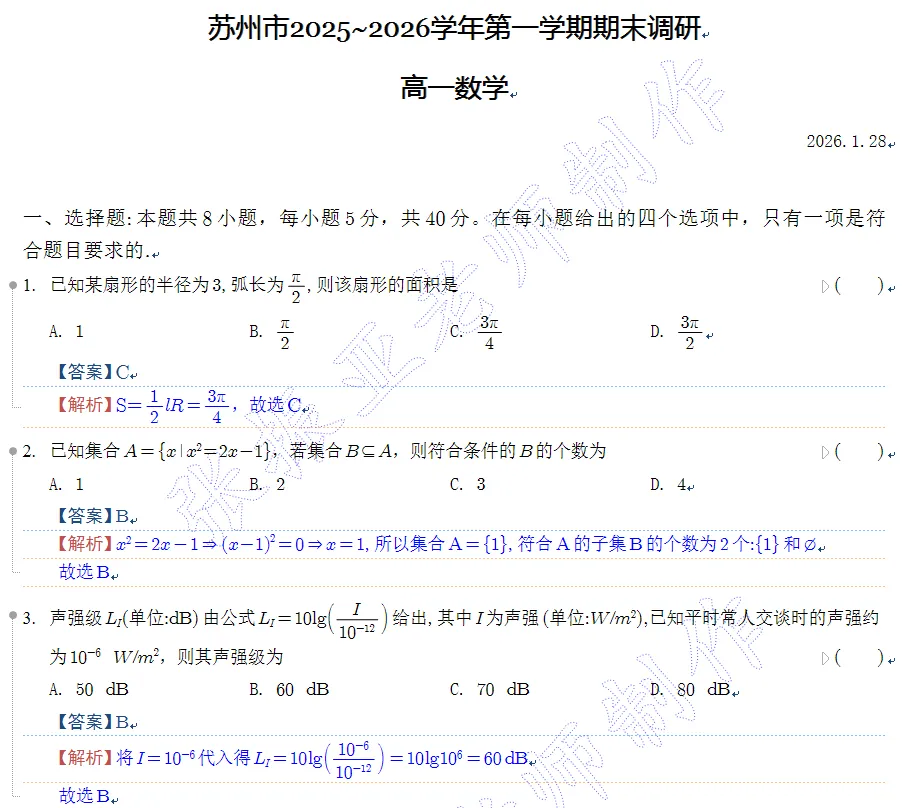This screenshot has width=904, height=808.
Task: Select option C. 70 dB
Action: tap(489, 690)
